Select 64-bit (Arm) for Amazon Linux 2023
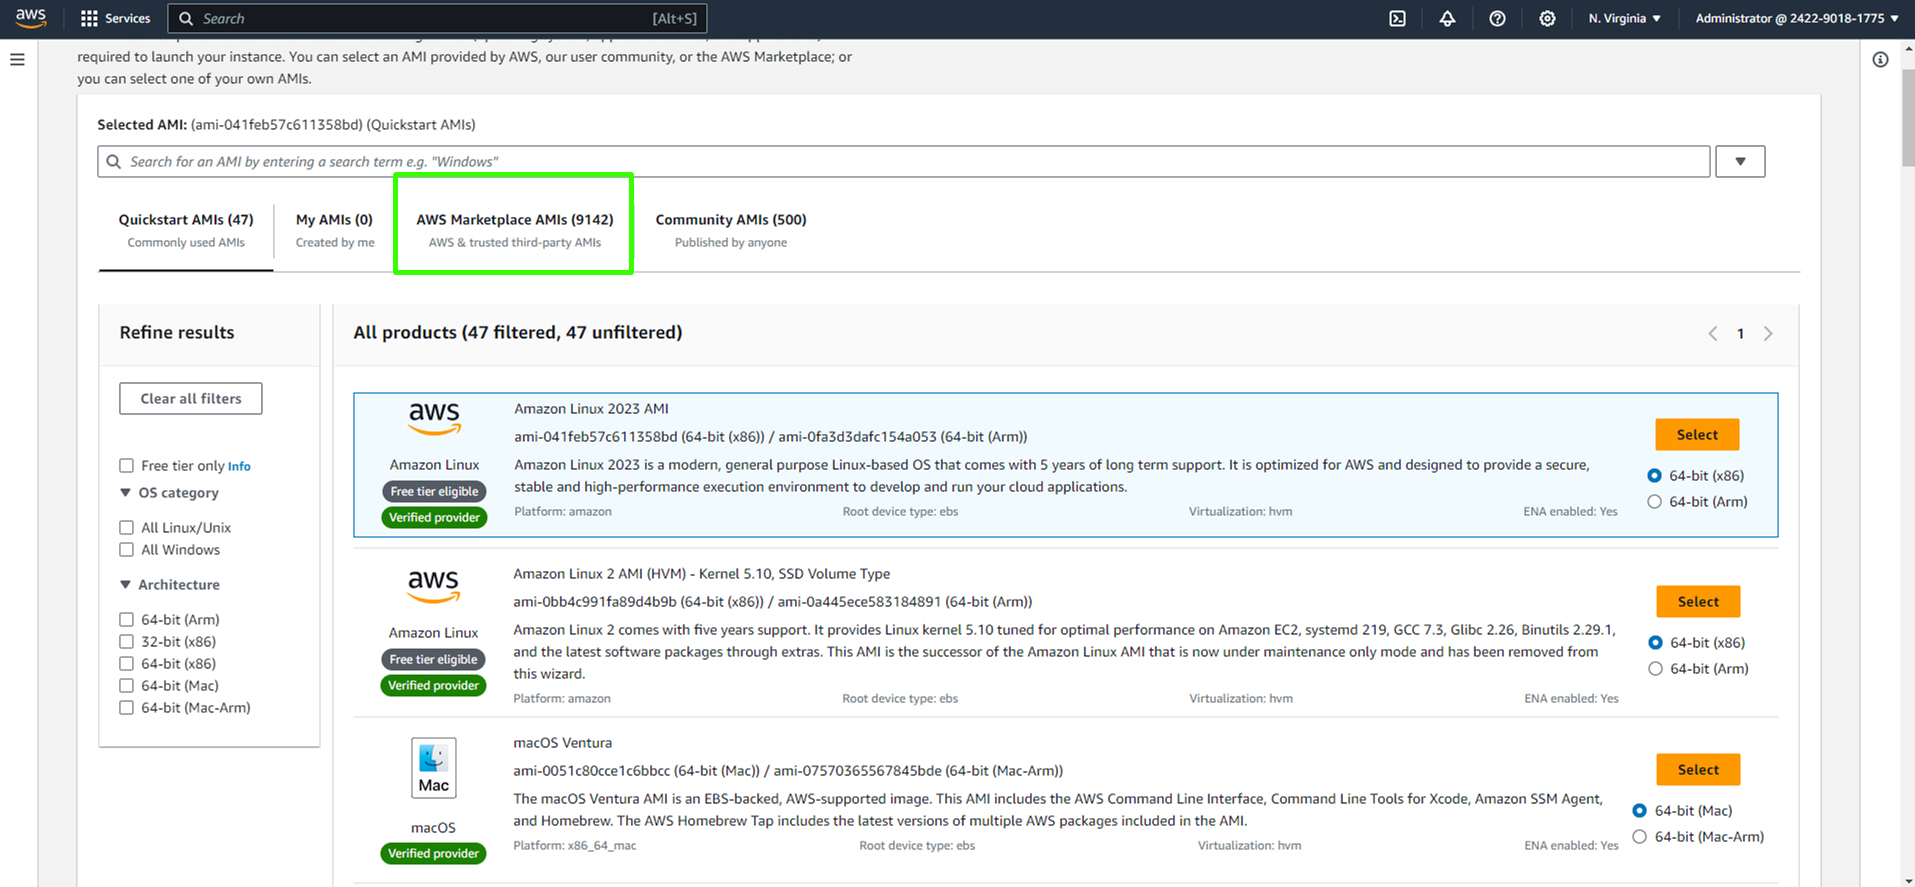This screenshot has width=1915, height=887. (x=1654, y=501)
